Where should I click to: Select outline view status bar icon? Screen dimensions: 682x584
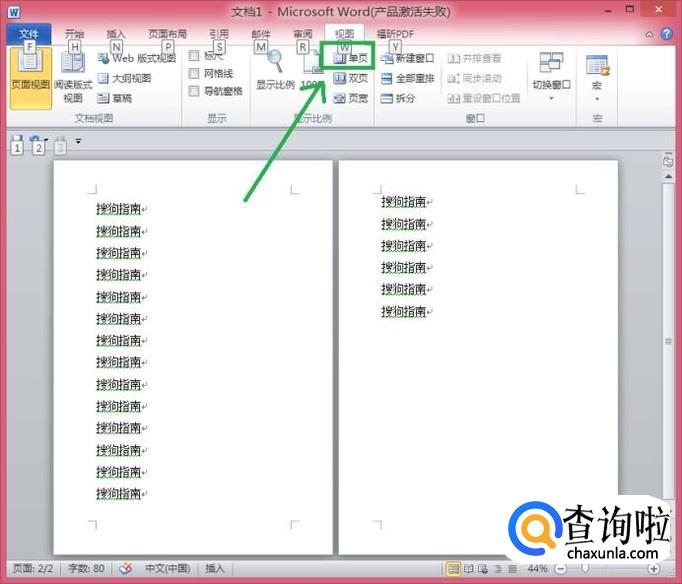coord(498,568)
